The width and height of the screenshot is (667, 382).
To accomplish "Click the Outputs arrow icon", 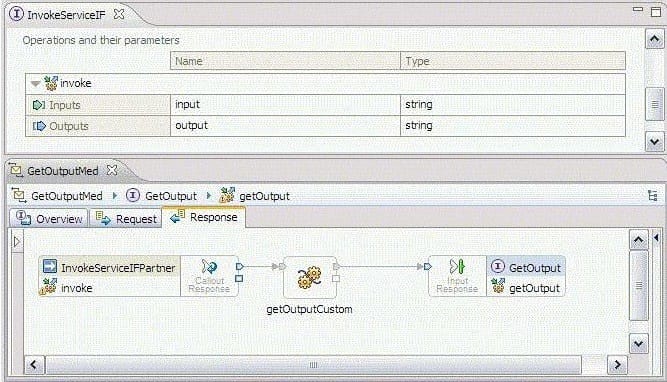I will [x=39, y=126].
